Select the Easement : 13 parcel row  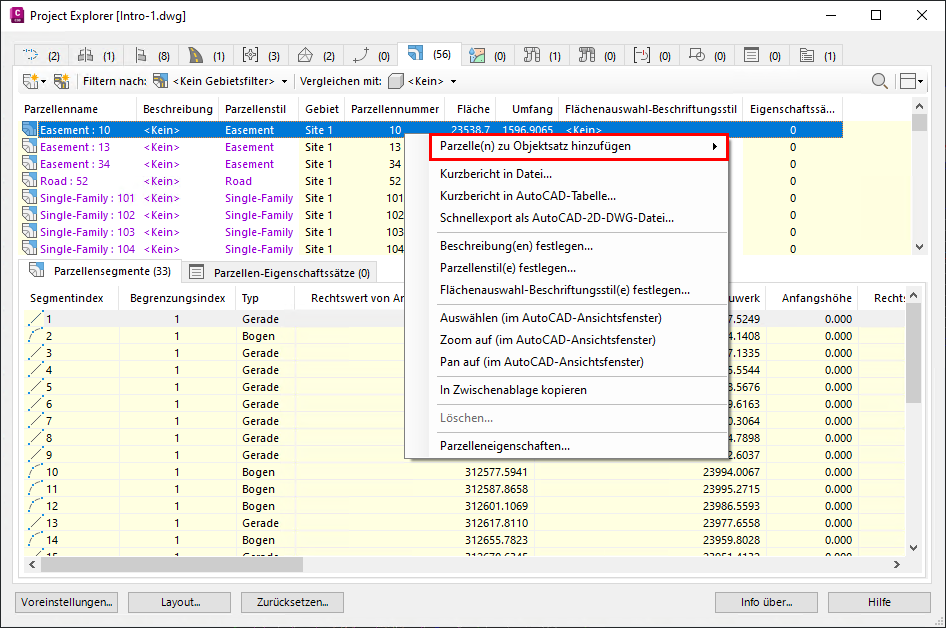(x=213, y=147)
